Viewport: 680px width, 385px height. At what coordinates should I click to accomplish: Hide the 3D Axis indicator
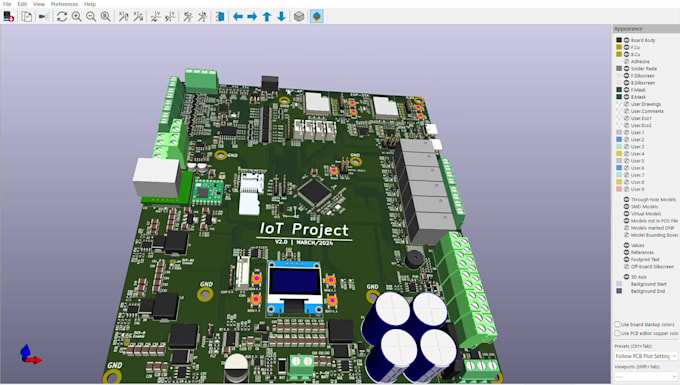click(626, 277)
